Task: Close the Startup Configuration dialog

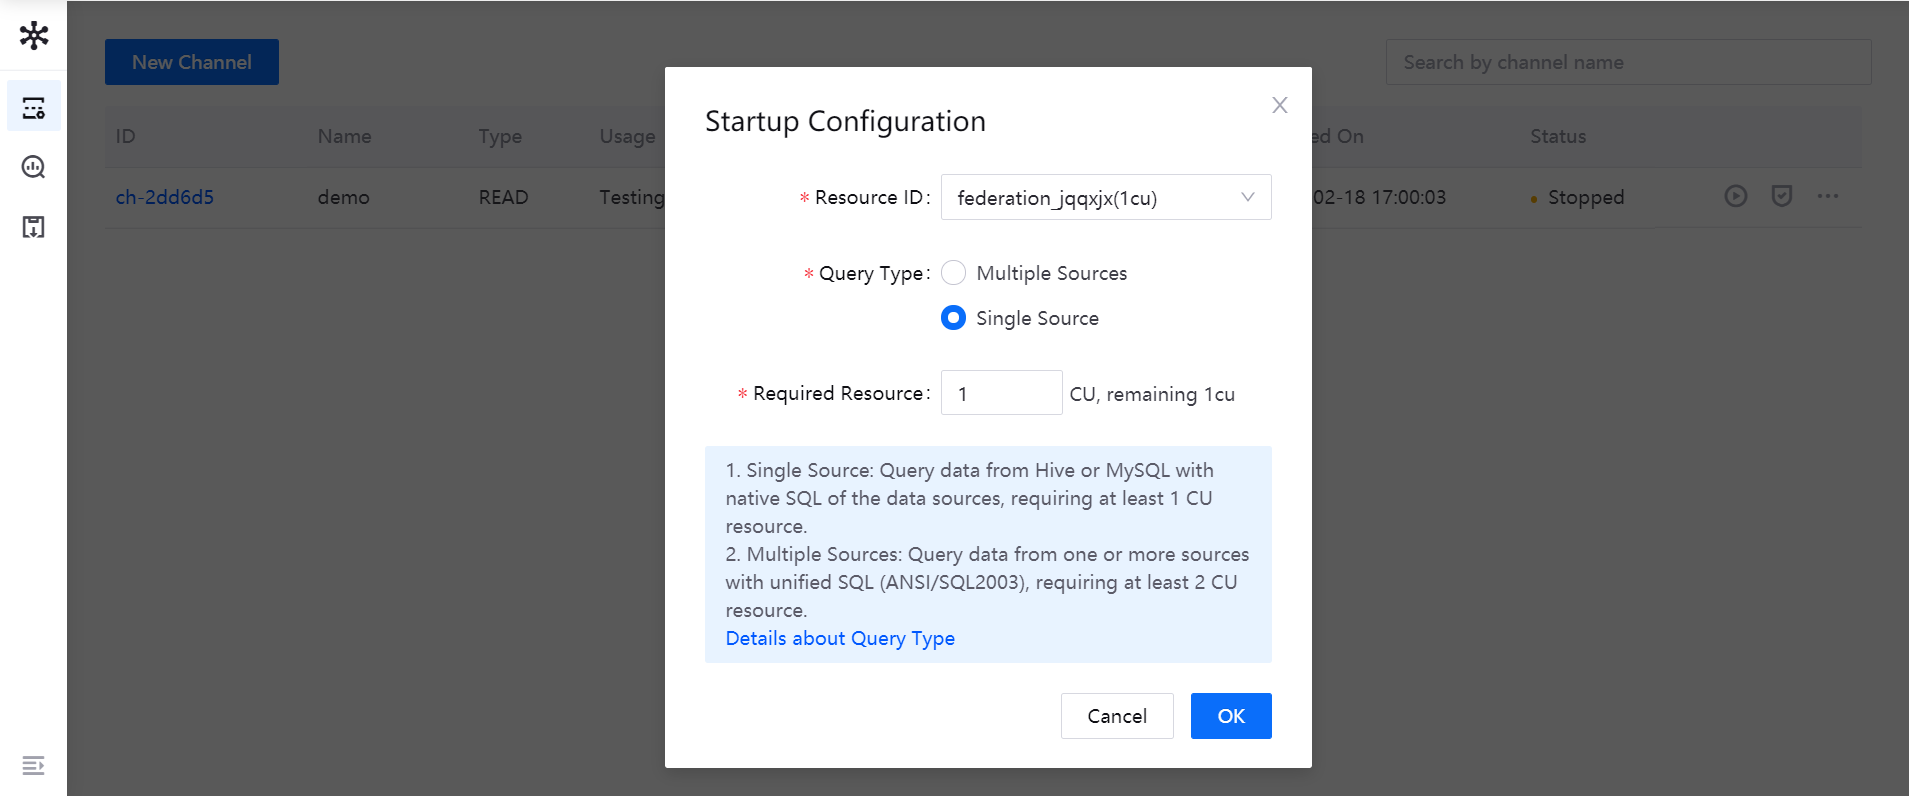Action: tap(1279, 105)
